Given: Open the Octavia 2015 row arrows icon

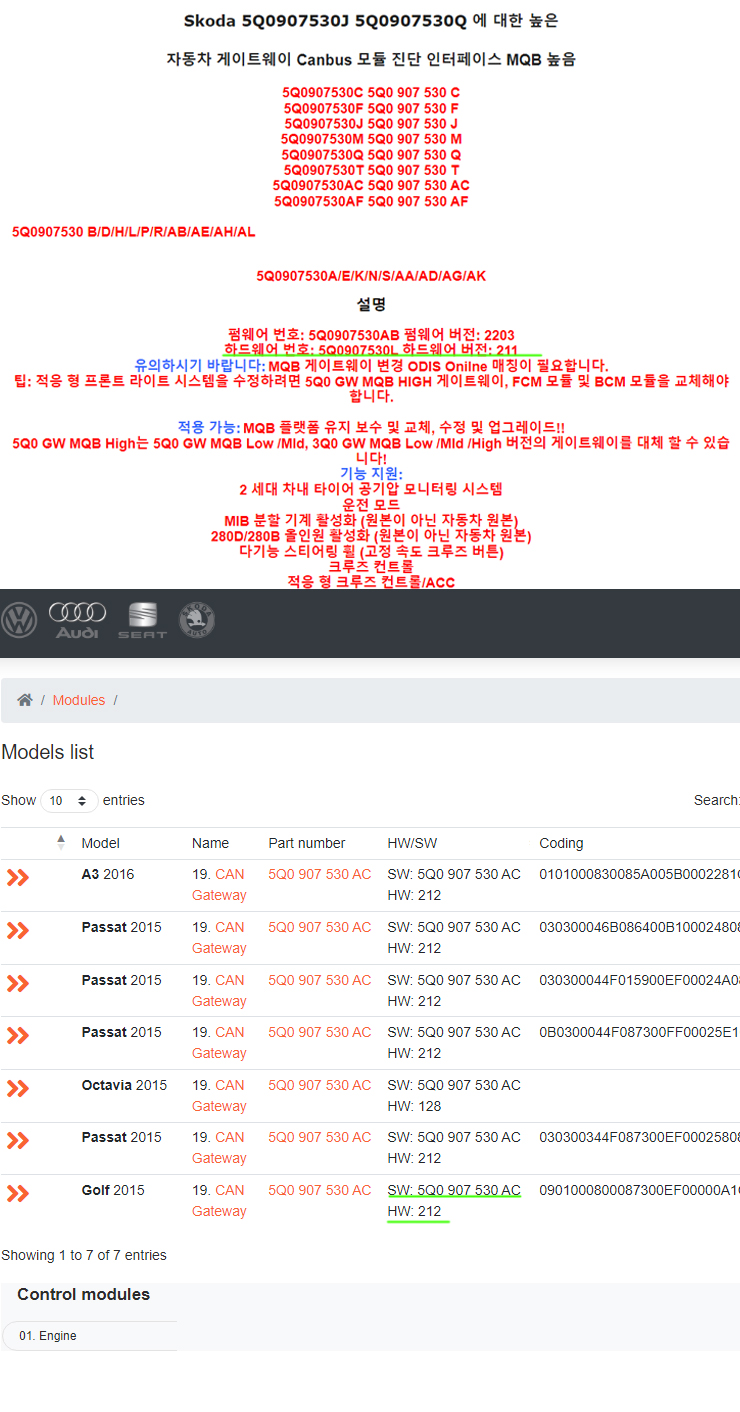Looking at the screenshot, I should [18, 1088].
